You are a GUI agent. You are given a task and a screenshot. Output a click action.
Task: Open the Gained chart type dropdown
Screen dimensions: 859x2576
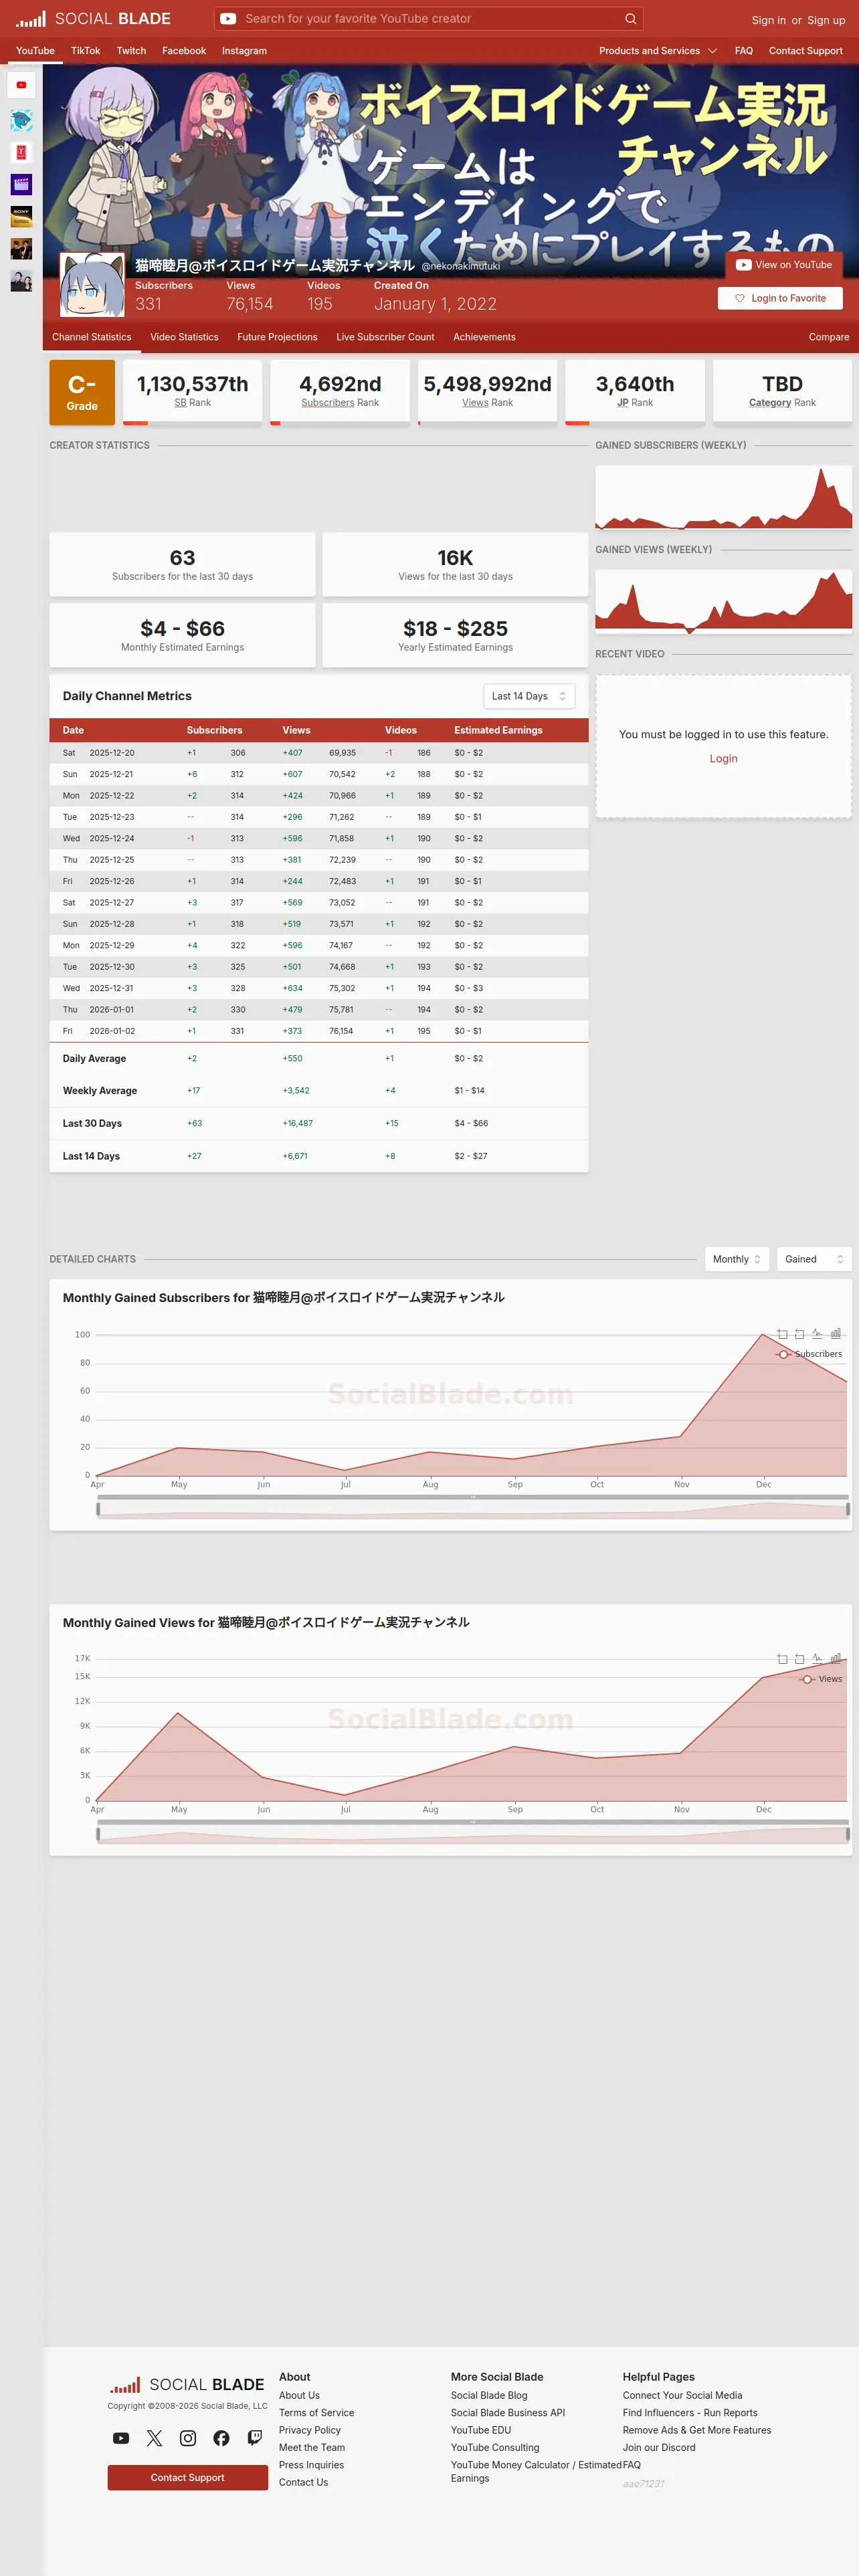tap(814, 1259)
